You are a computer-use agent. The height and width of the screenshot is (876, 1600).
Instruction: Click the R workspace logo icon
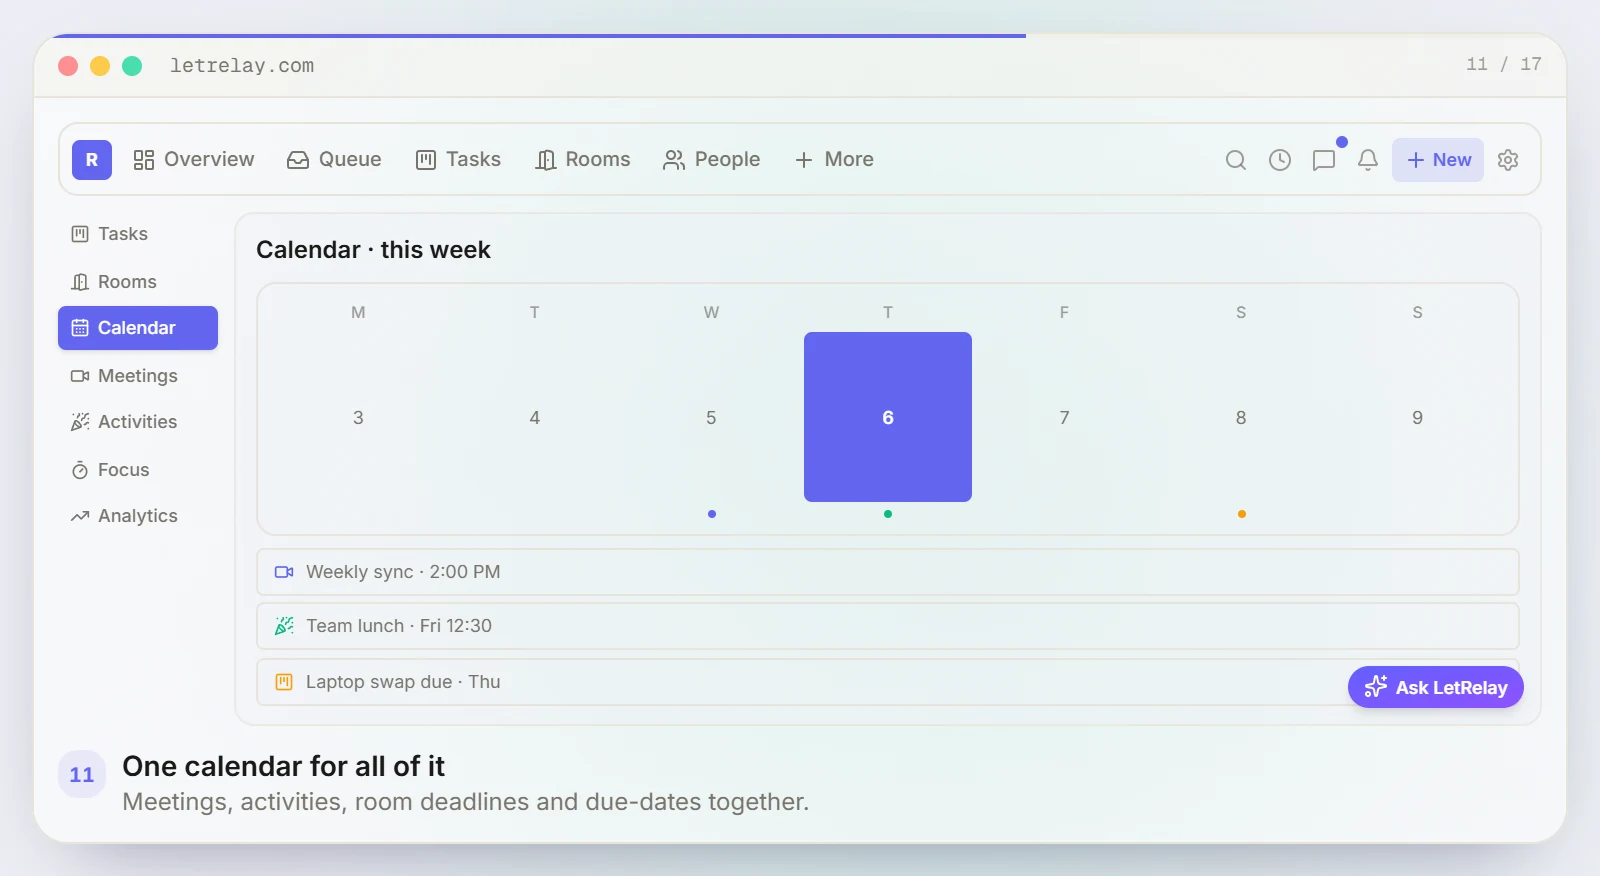click(92, 160)
